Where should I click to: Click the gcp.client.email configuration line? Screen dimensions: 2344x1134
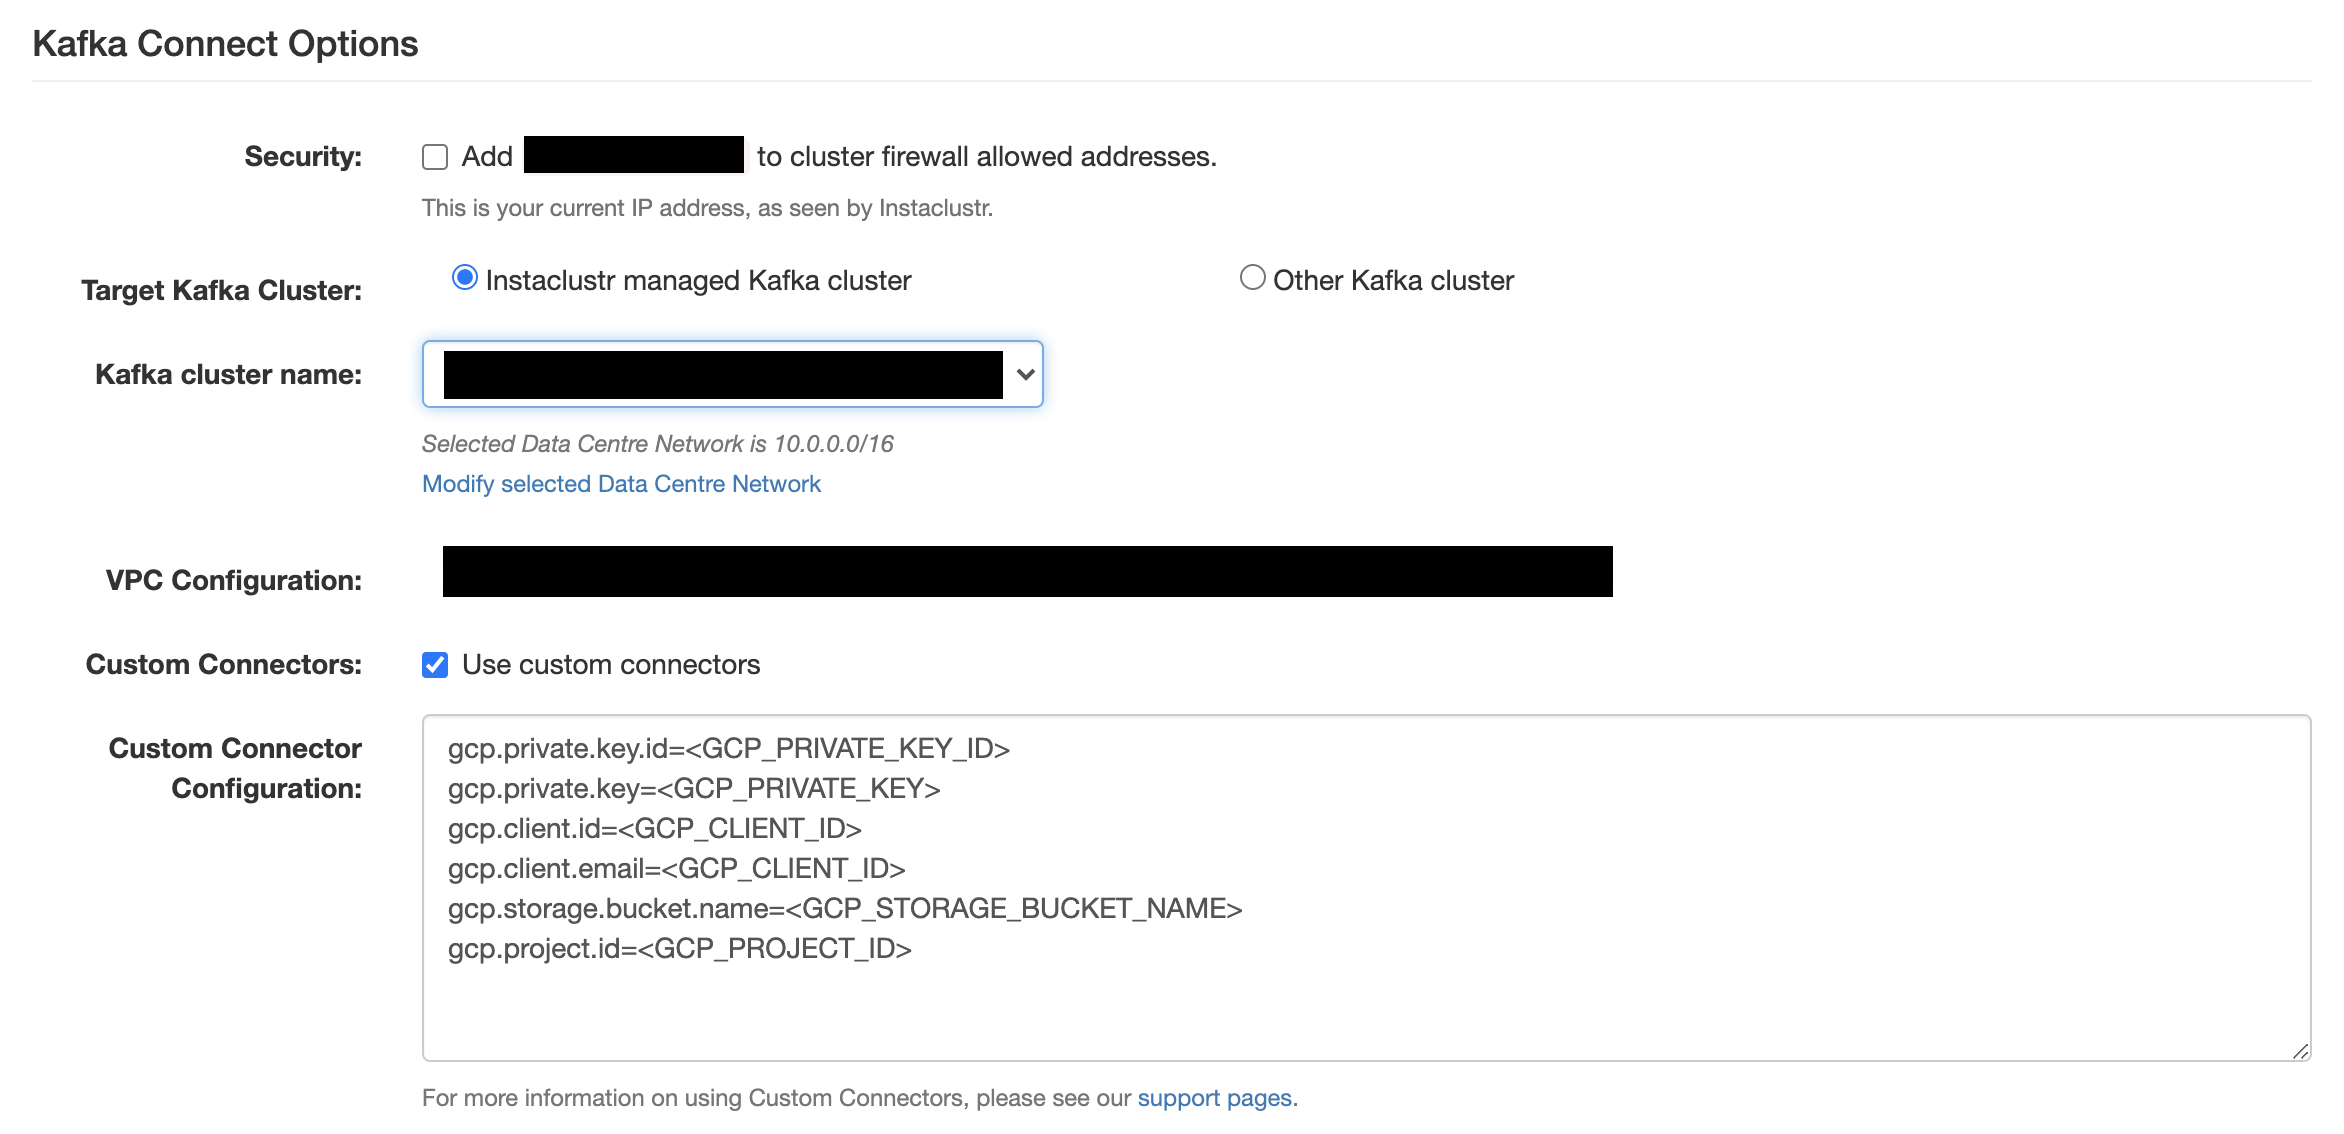tap(676, 869)
